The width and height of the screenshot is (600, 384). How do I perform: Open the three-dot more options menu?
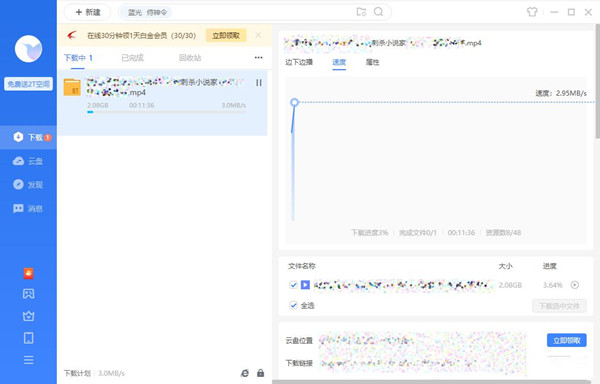(x=259, y=57)
